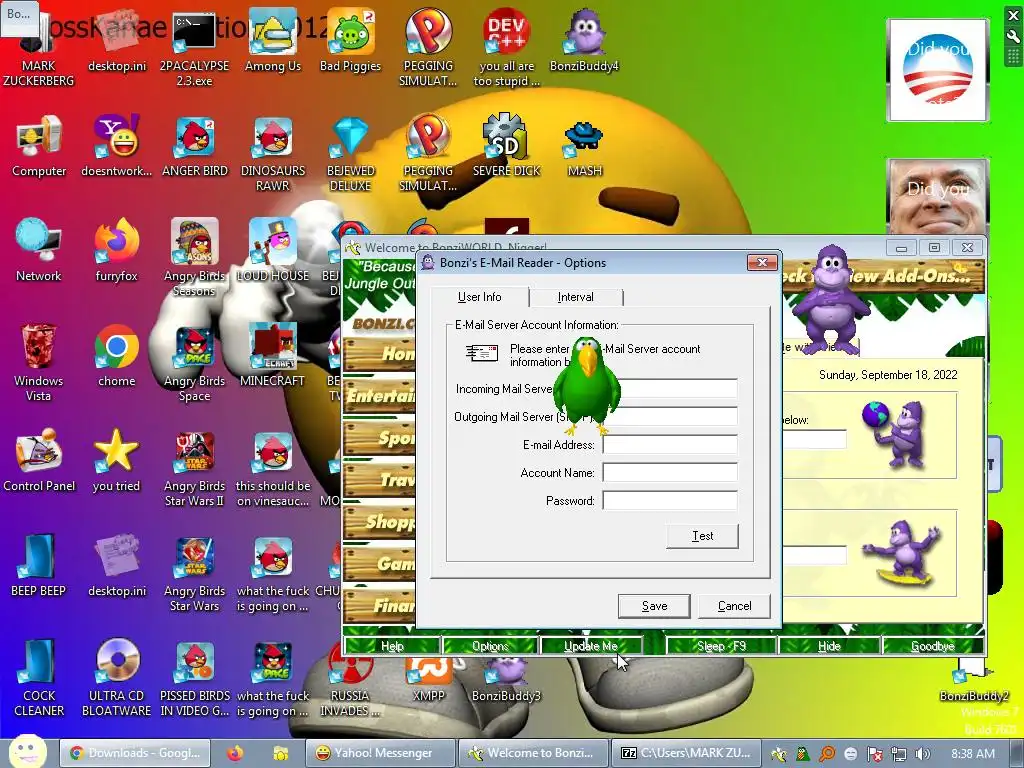Image resolution: width=1024 pixels, height=768 pixels.
Task: Click the wrench icon on gadget sidebar
Action: [x=1014, y=38]
